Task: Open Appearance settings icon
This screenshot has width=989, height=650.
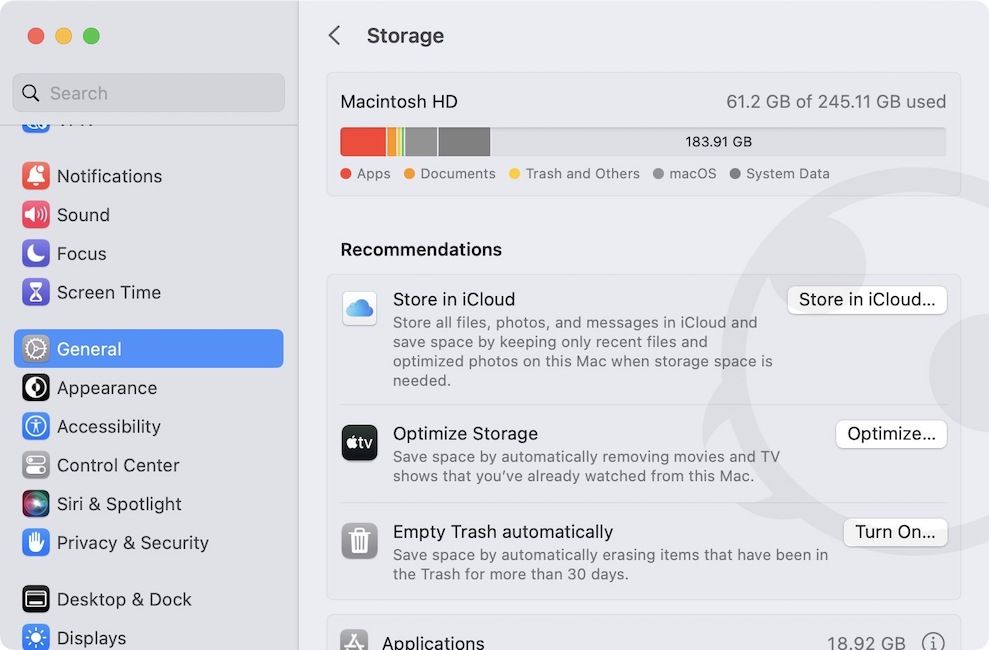Action: pyautogui.click(x=36, y=388)
